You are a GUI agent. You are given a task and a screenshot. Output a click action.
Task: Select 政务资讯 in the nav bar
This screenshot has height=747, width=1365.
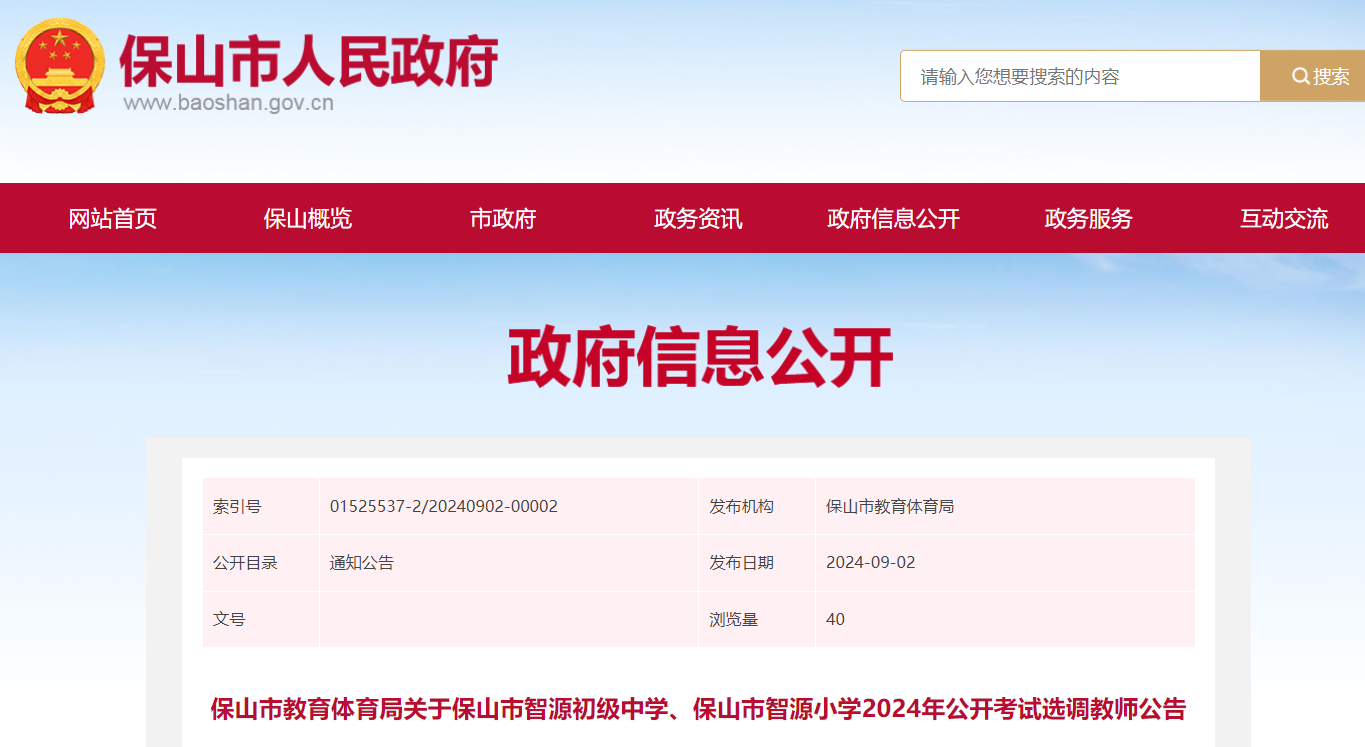point(698,218)
